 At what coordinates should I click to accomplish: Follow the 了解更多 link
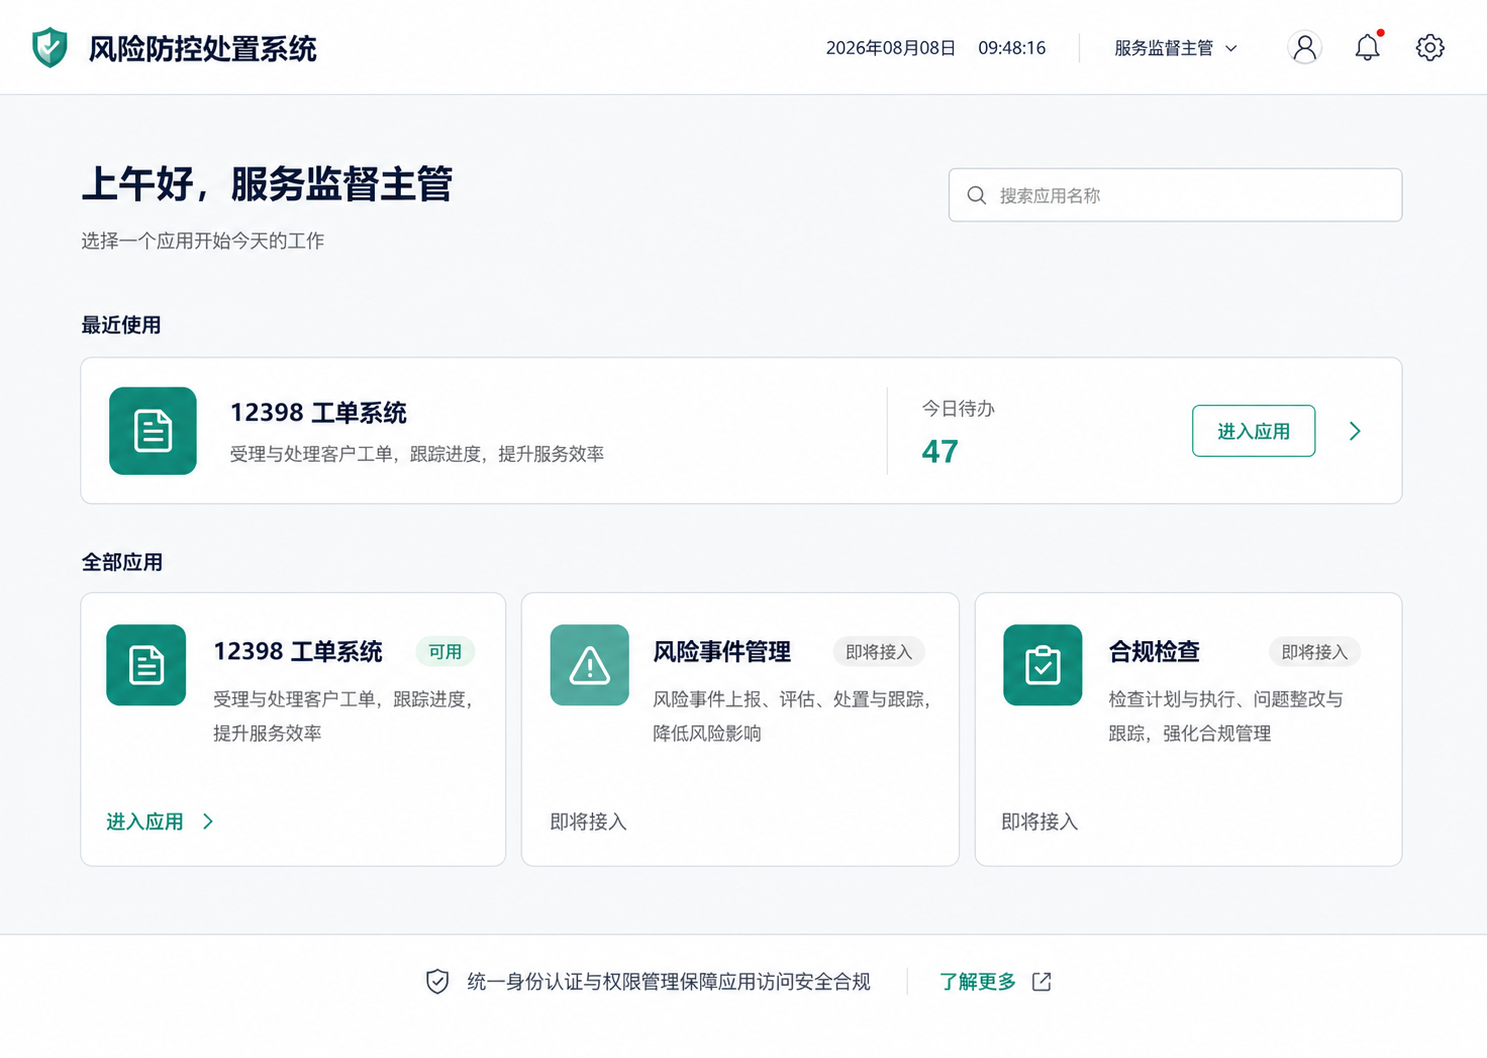click(977, 981)
